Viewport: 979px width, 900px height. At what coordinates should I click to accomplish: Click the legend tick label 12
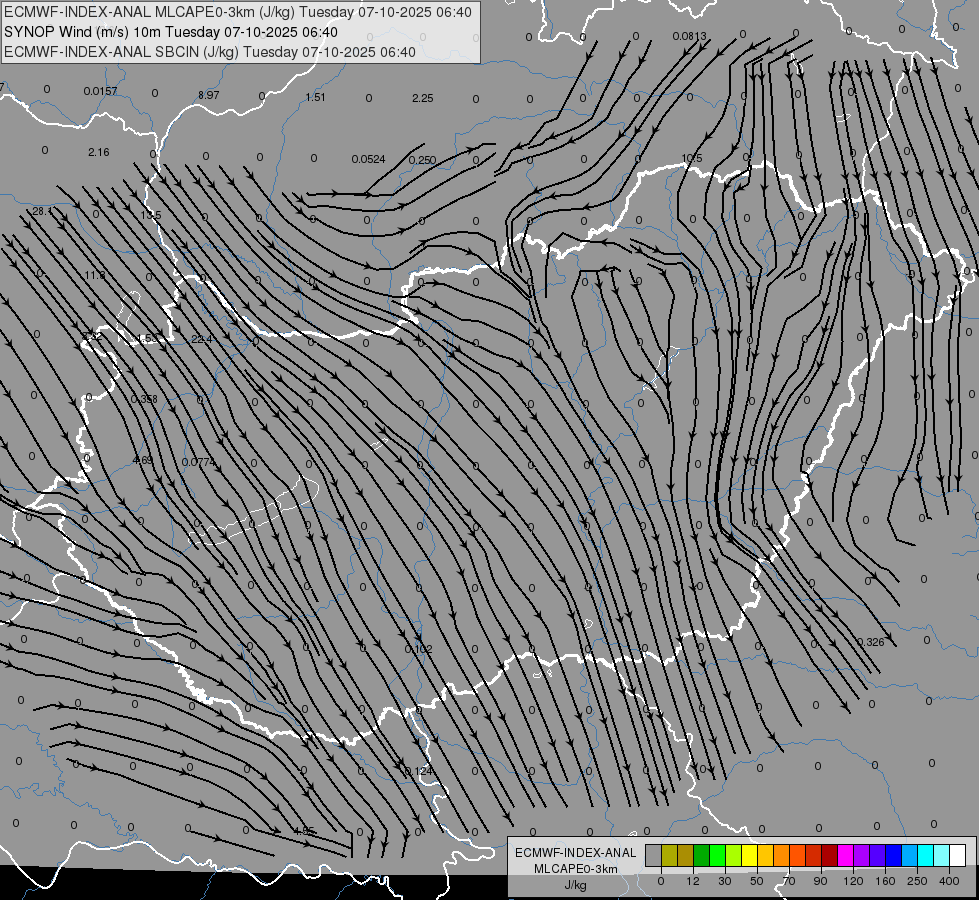693,881
